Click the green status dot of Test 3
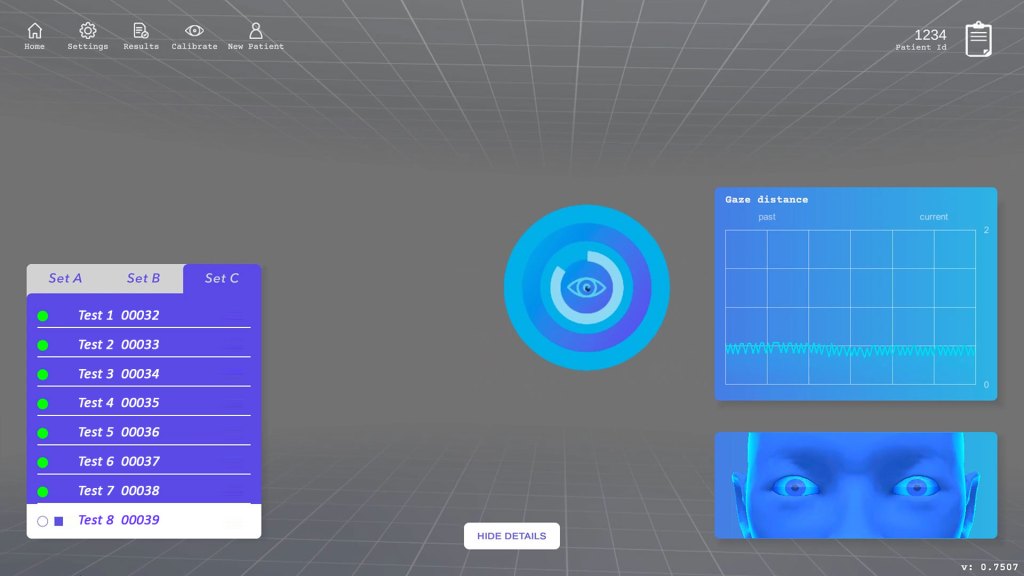 point(42,375)
